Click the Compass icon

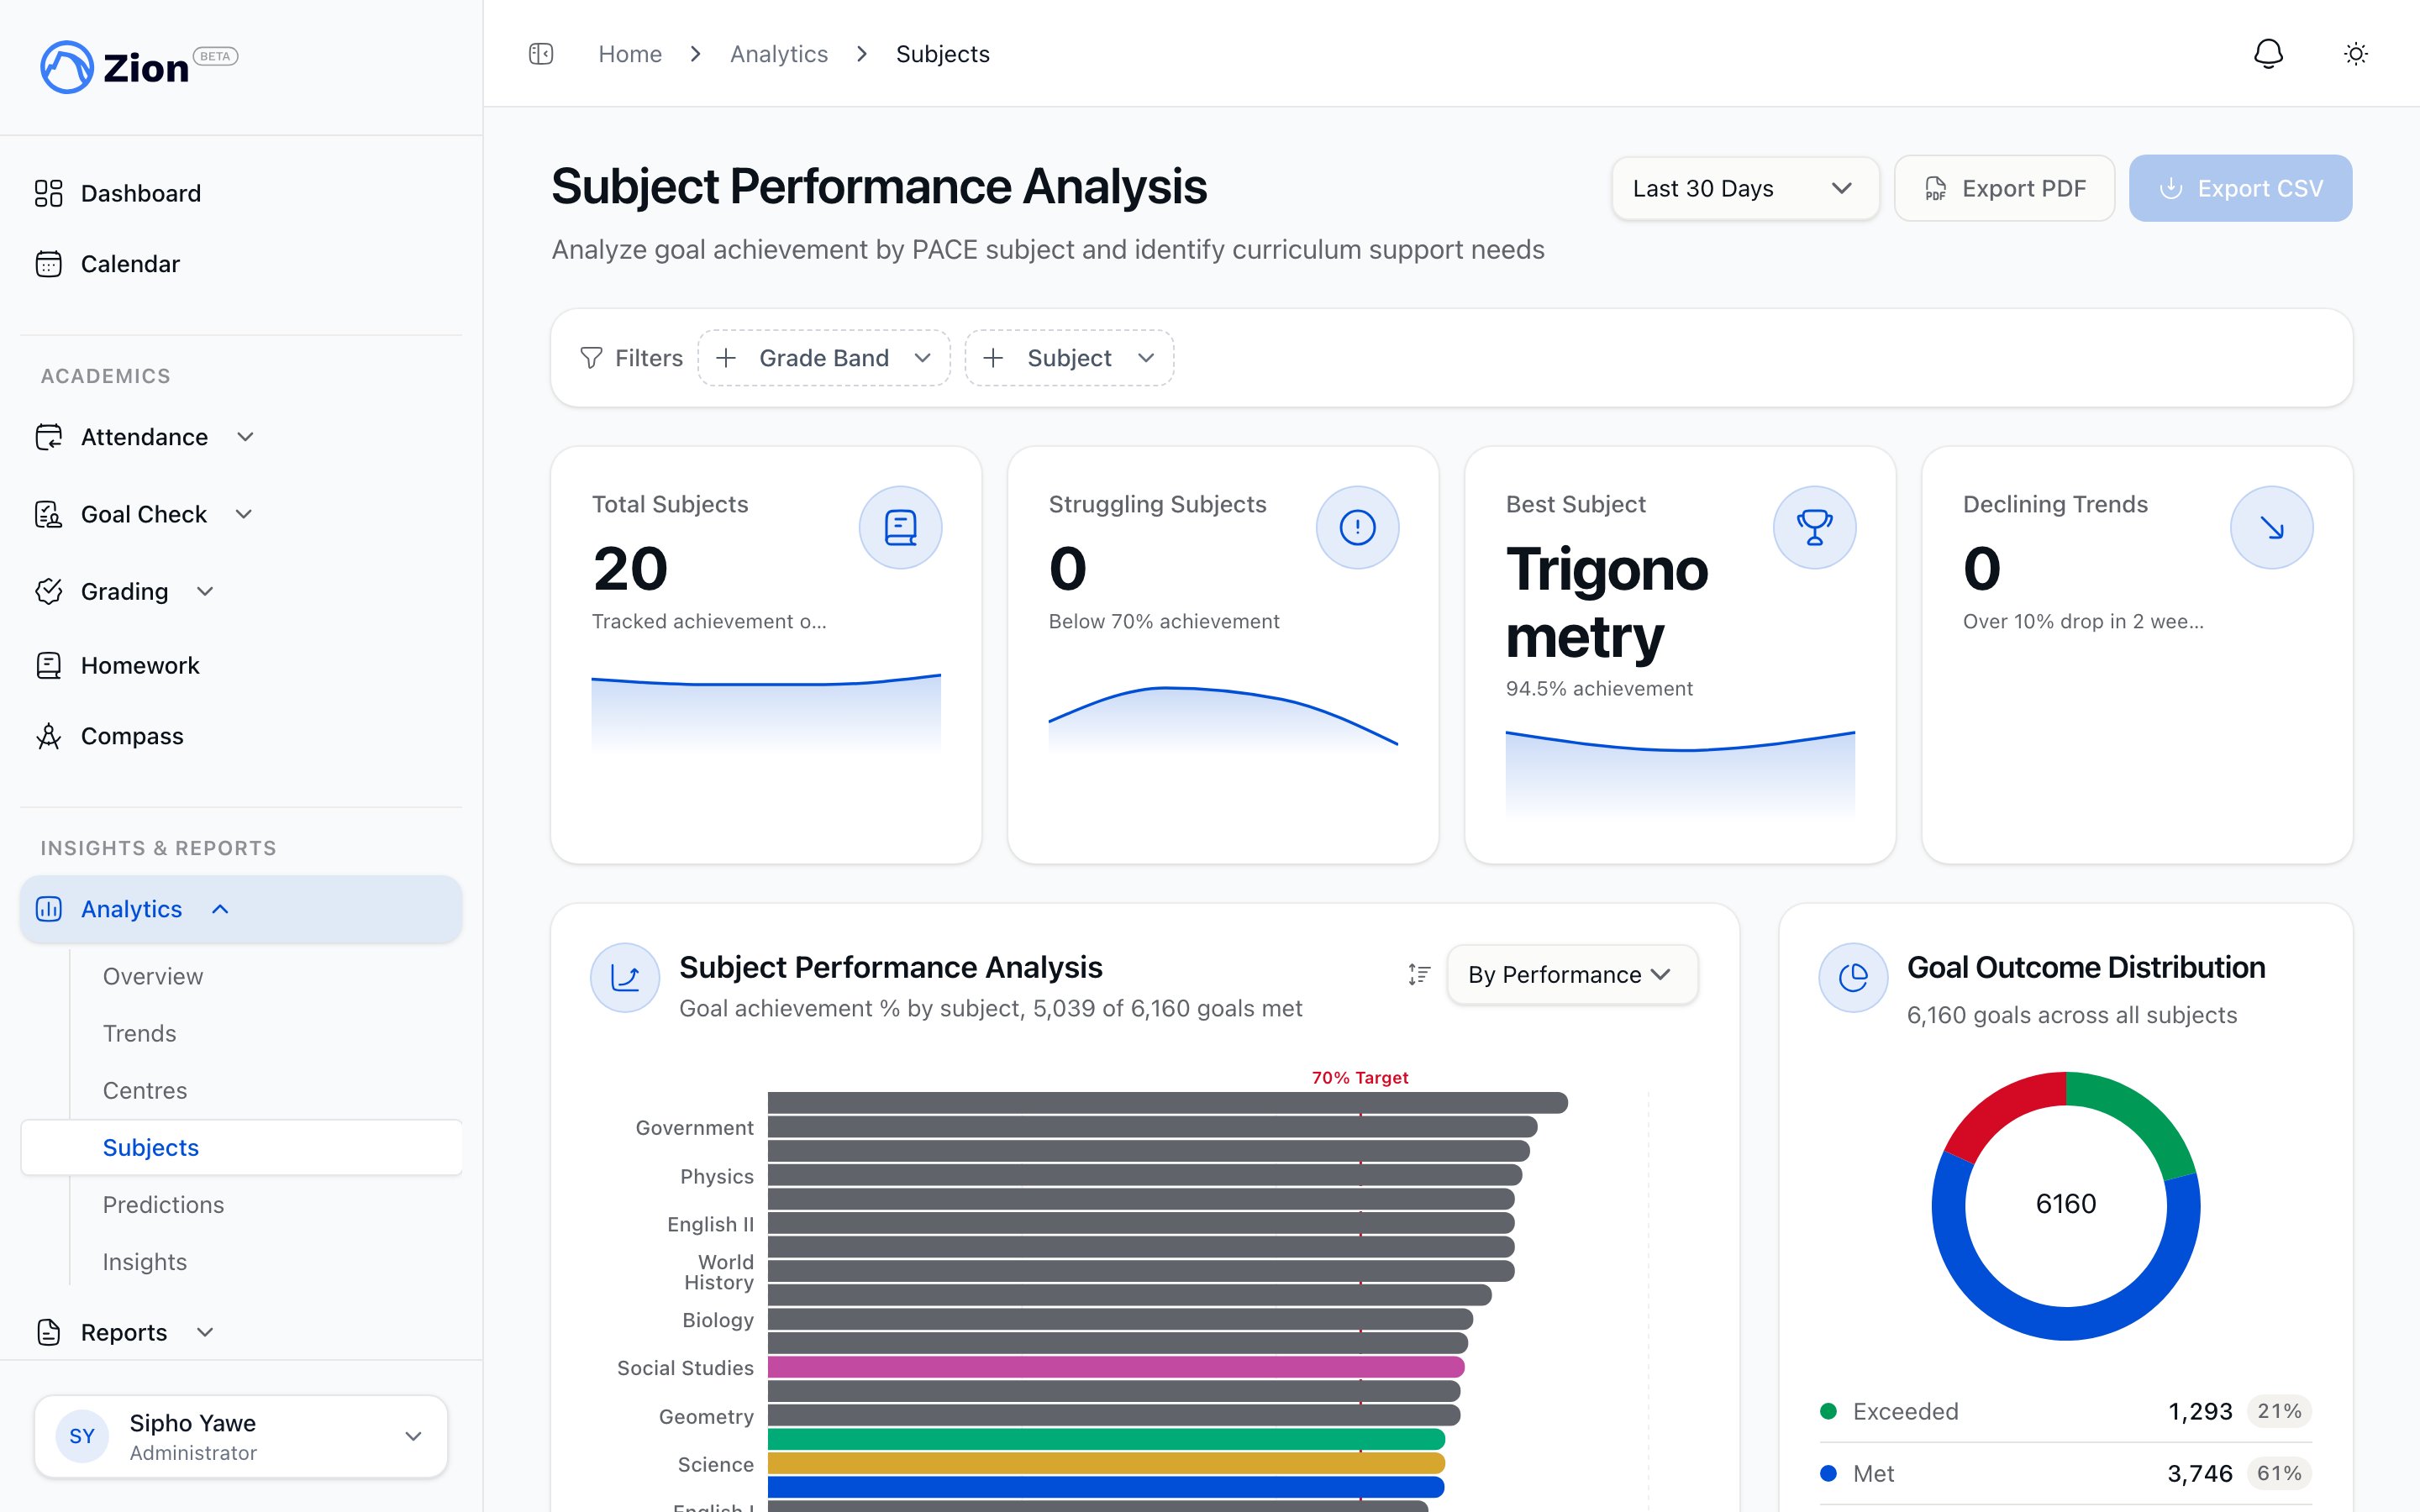coord(49,736)
